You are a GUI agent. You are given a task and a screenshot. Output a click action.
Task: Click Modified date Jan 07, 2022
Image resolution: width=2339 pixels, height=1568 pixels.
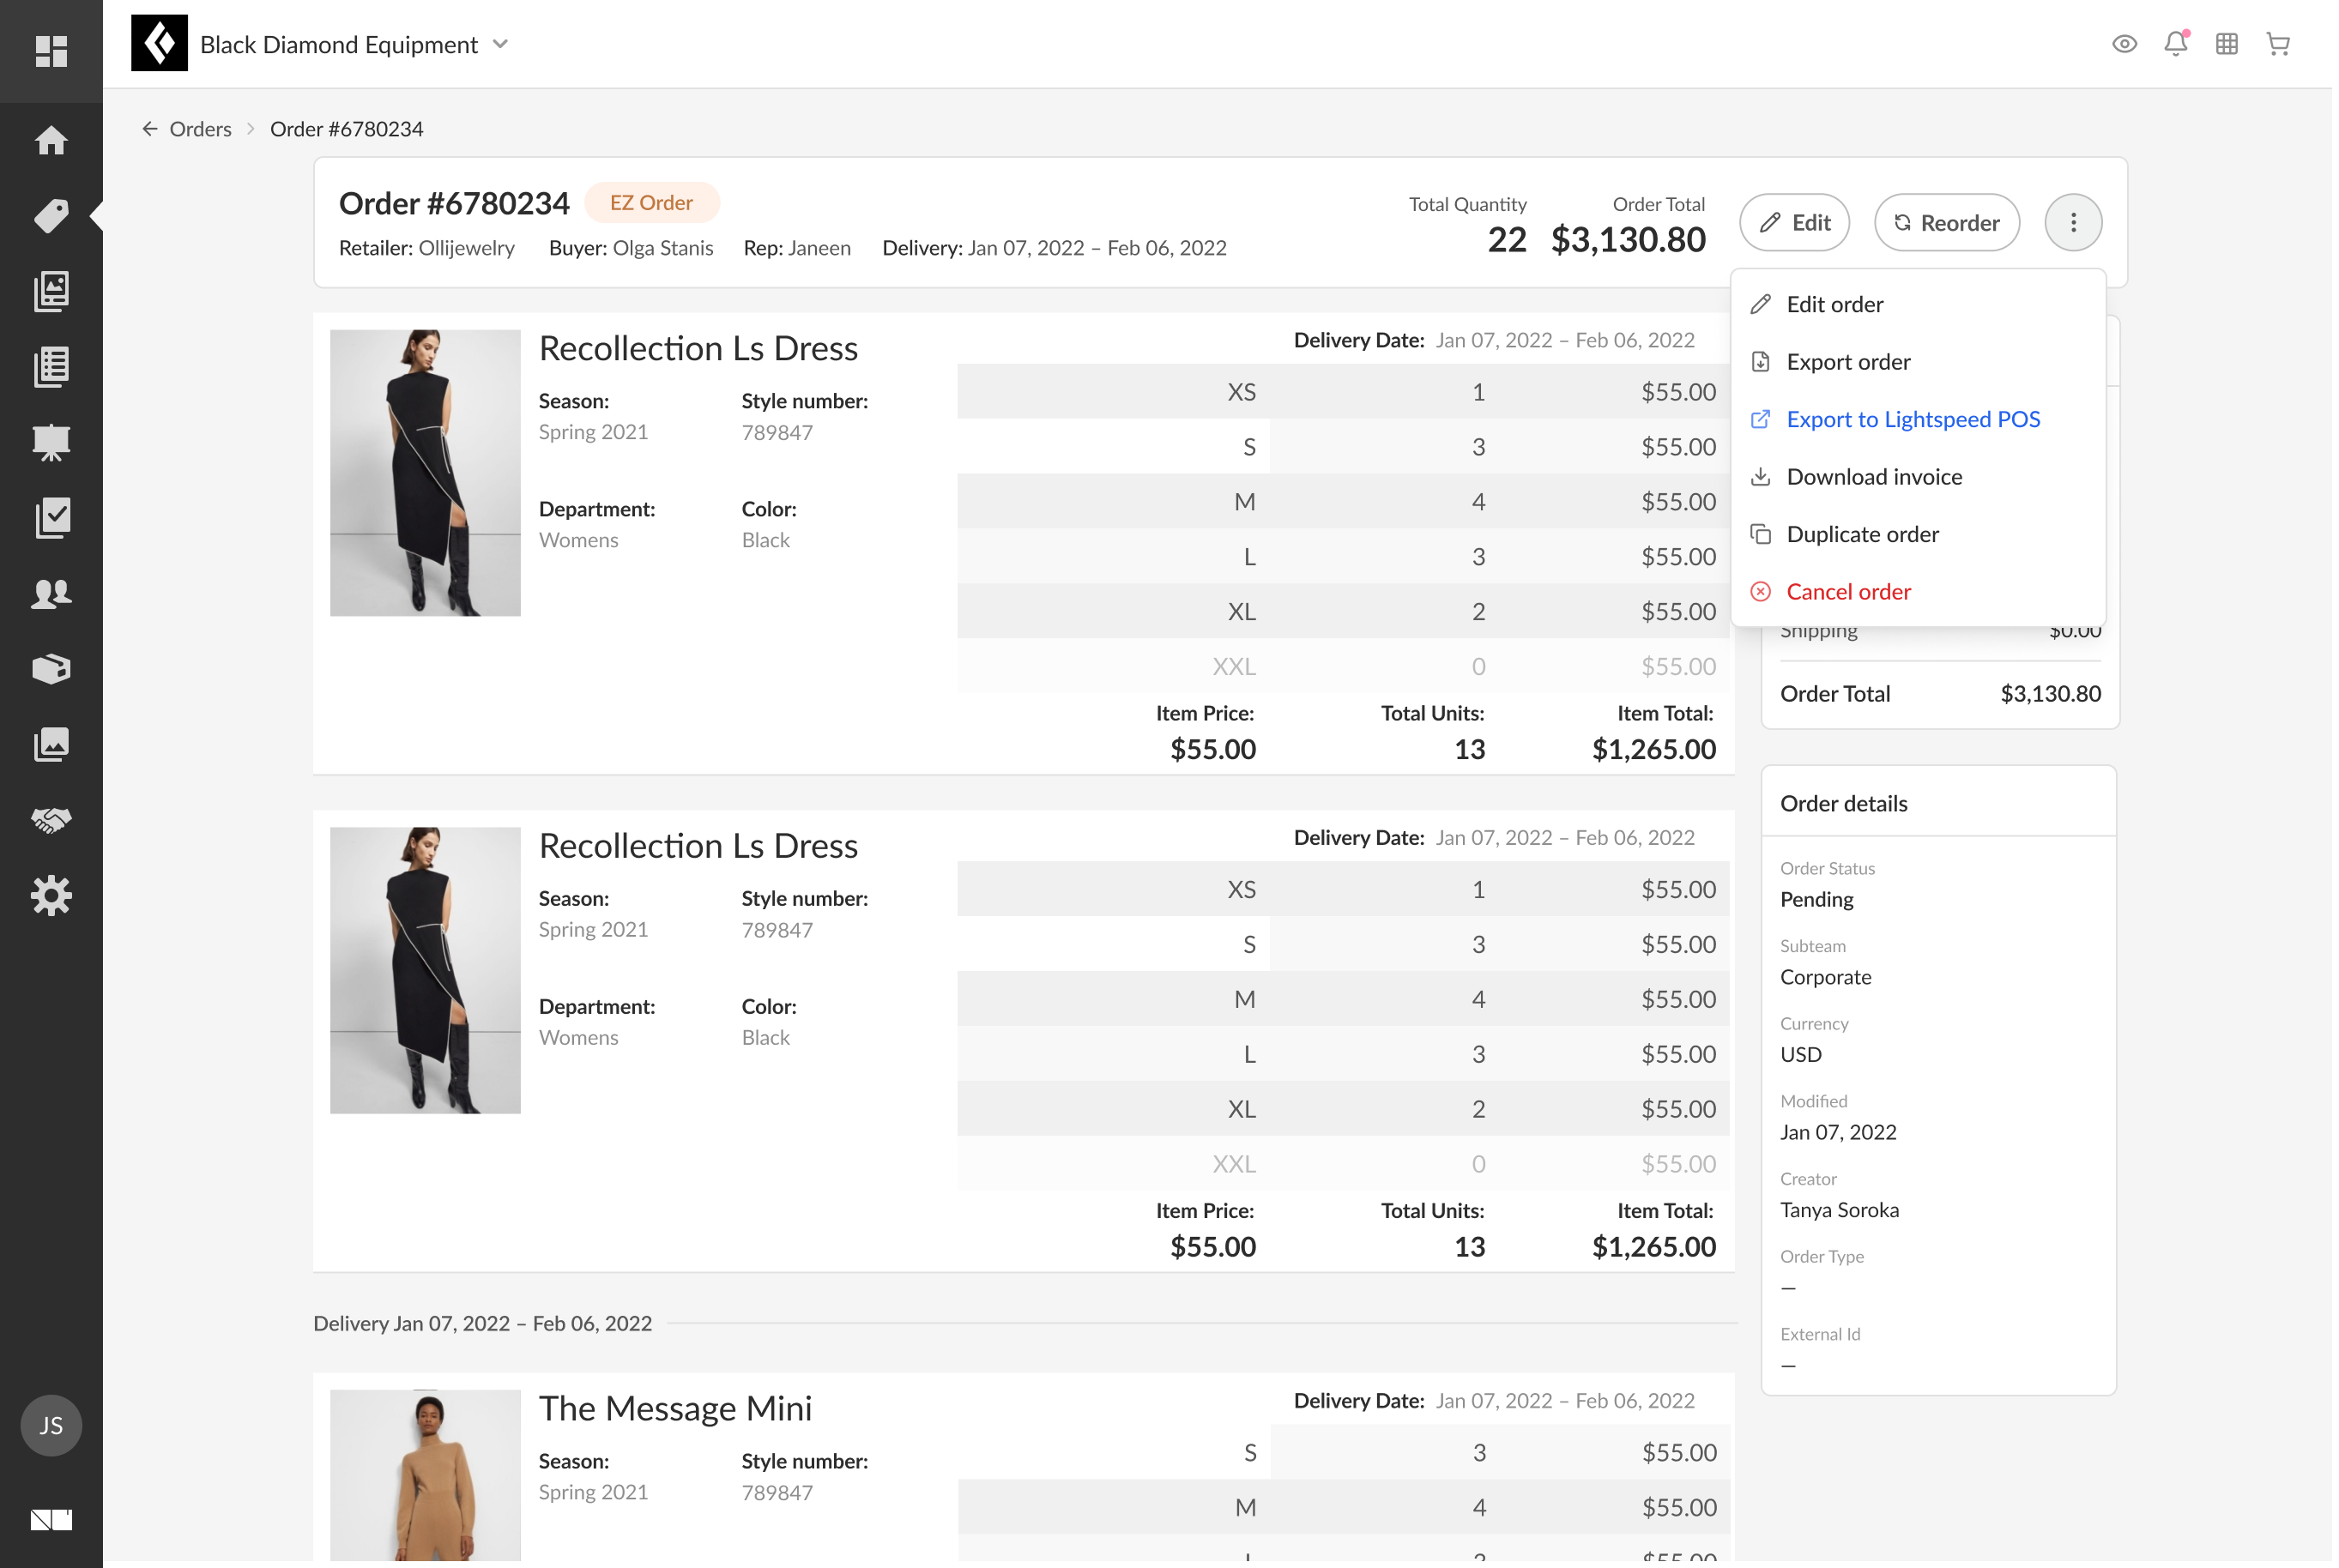pyautogui.click(x=1842, y=1134)
